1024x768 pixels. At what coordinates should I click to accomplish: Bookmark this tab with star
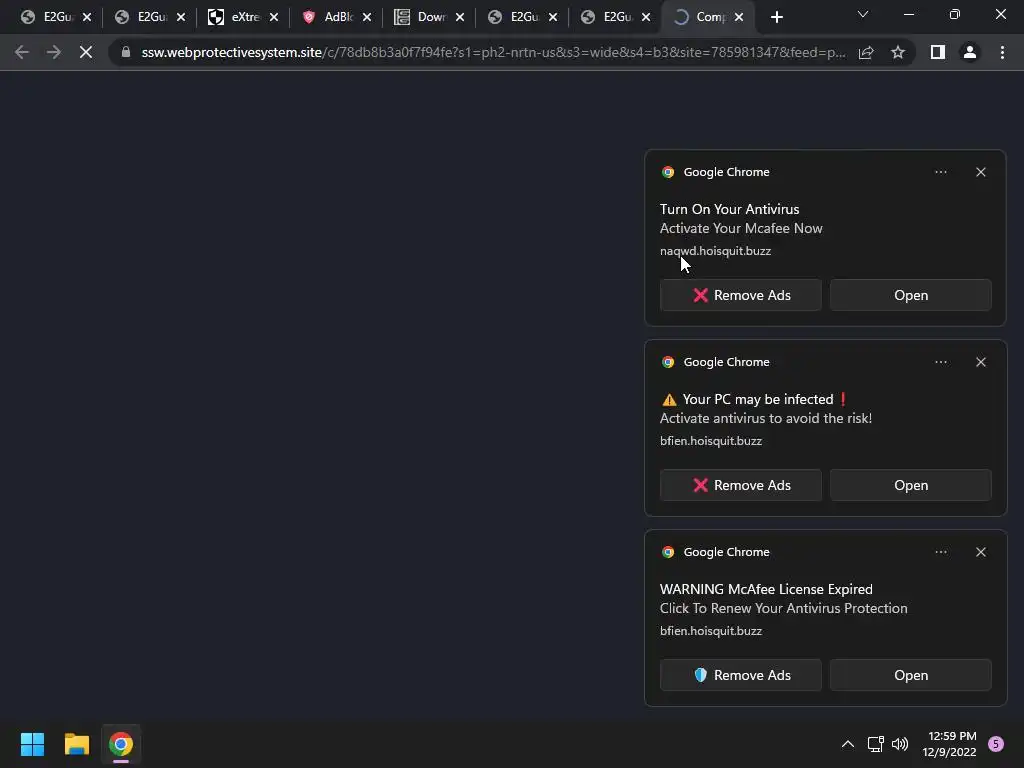click(x=898, y=52)
